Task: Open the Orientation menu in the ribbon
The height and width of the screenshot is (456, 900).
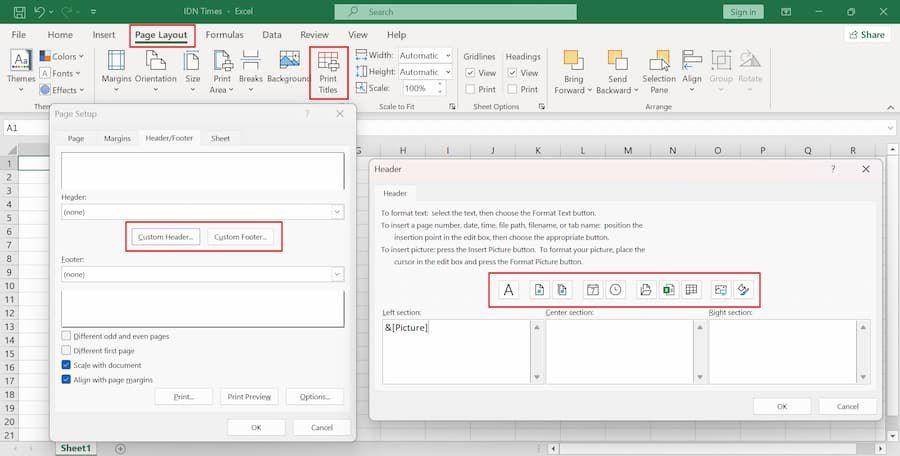Action: coord(156,72)
